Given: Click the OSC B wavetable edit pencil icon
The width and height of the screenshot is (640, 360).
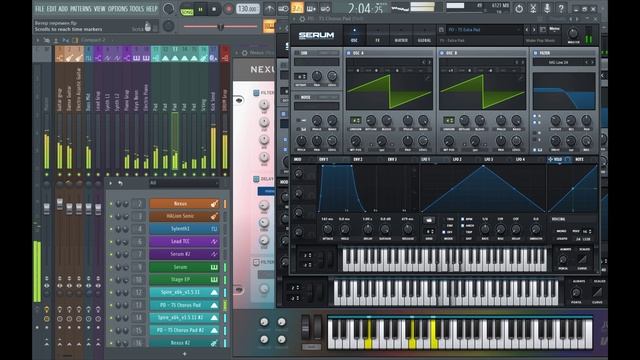Looking at the screenshot, I should [521, 78].
